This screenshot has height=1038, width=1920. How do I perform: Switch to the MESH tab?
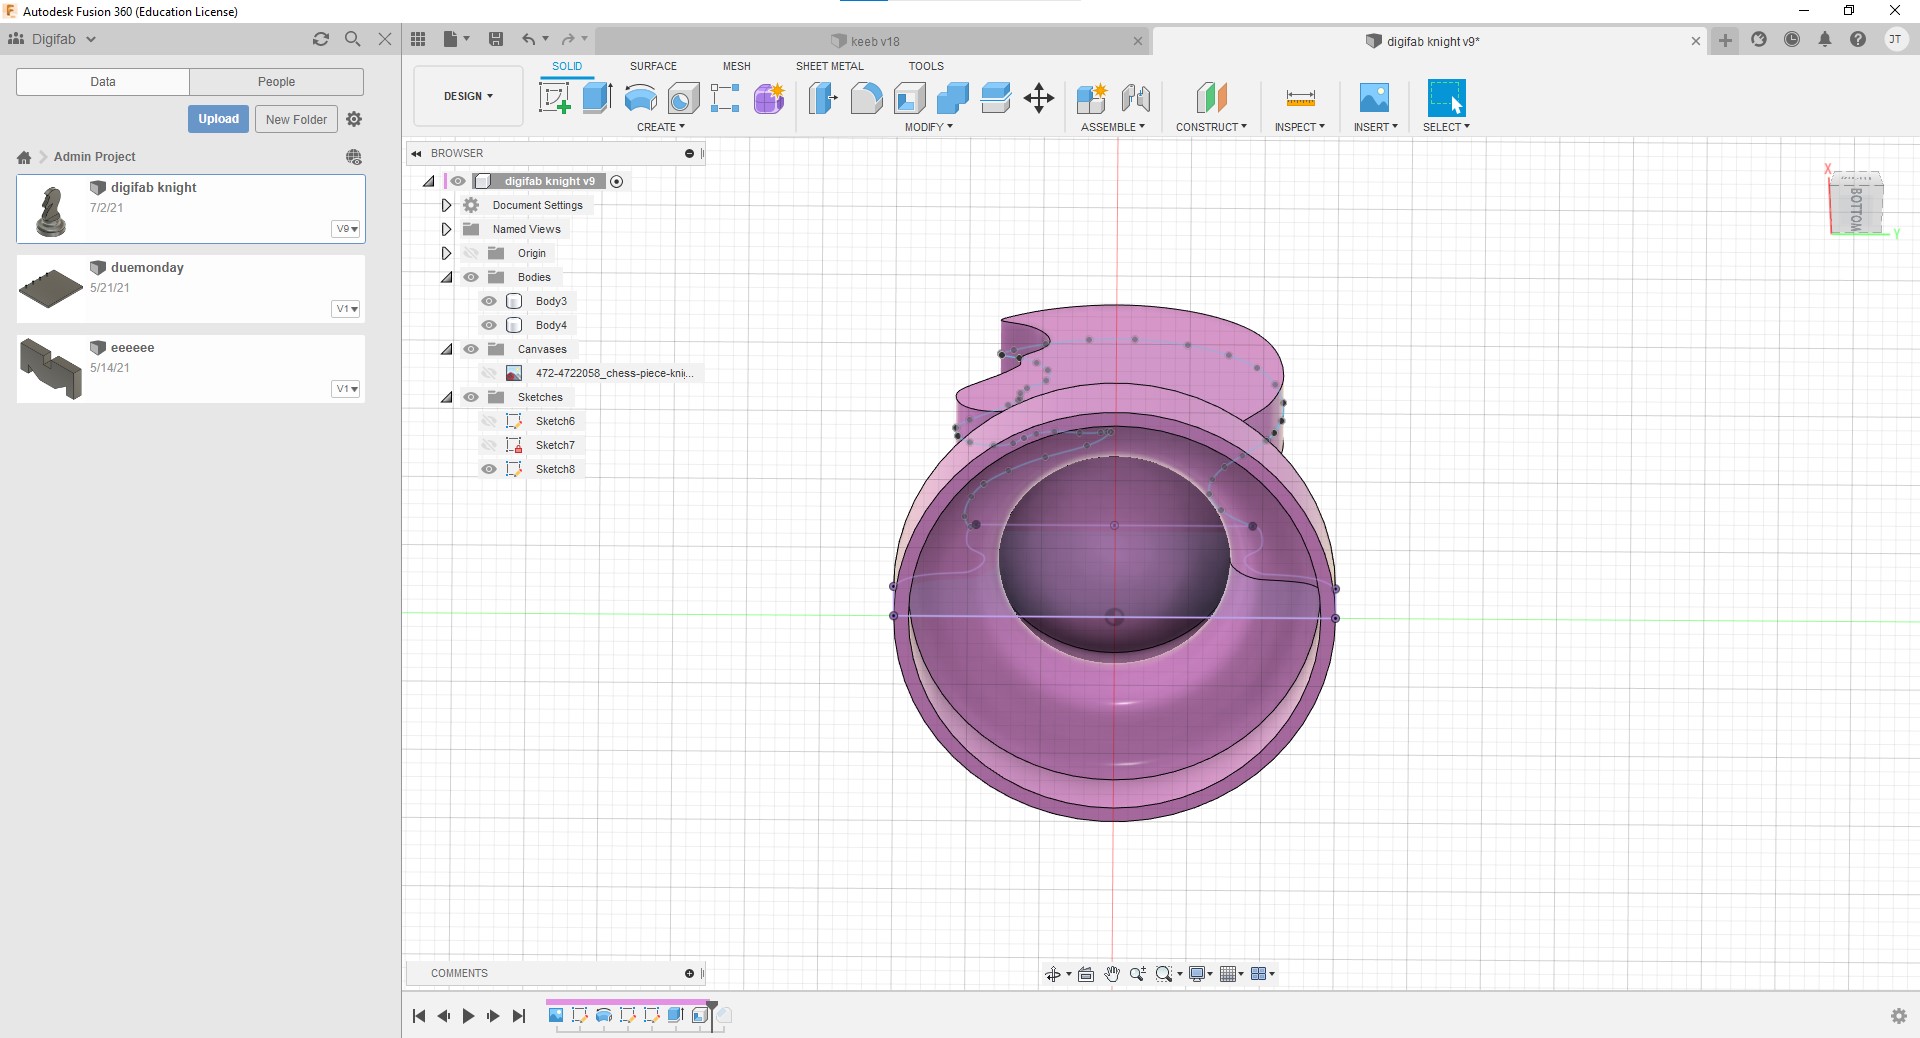(x=736, y=66)
